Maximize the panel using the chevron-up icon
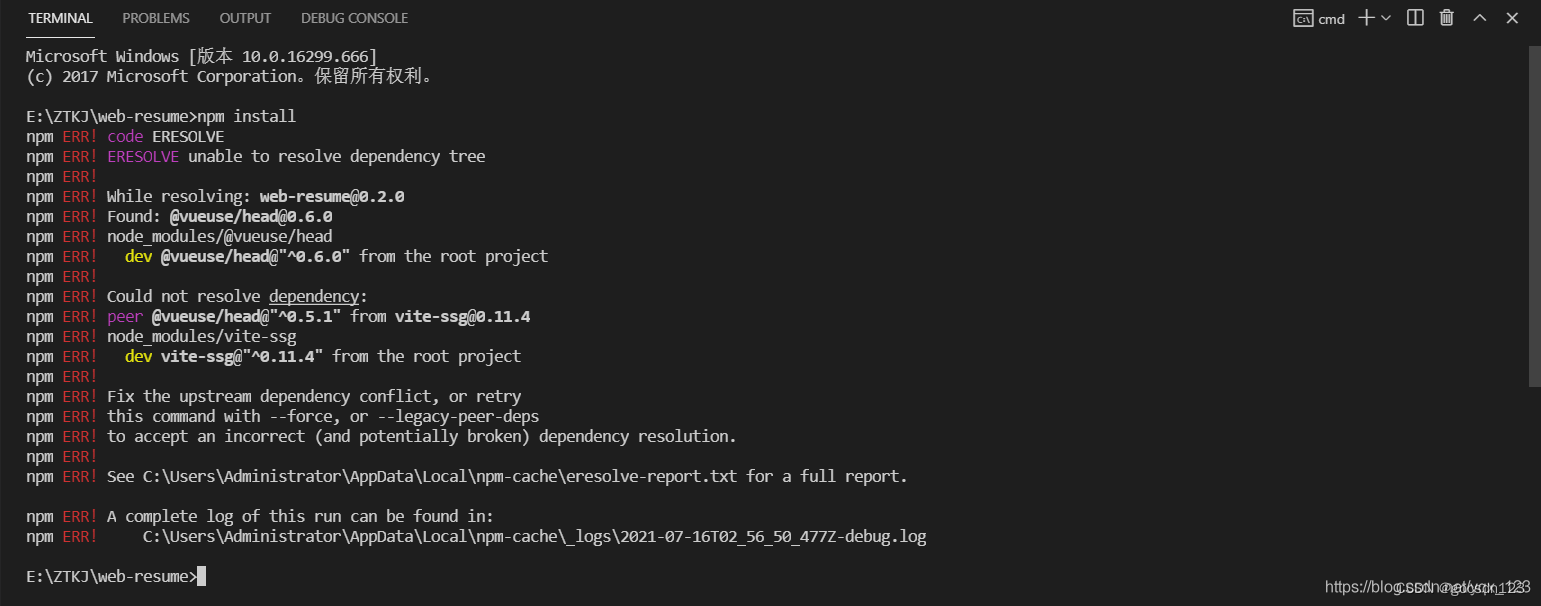Viewport: 1541px width, 606px height. [x=1478, y=17]
